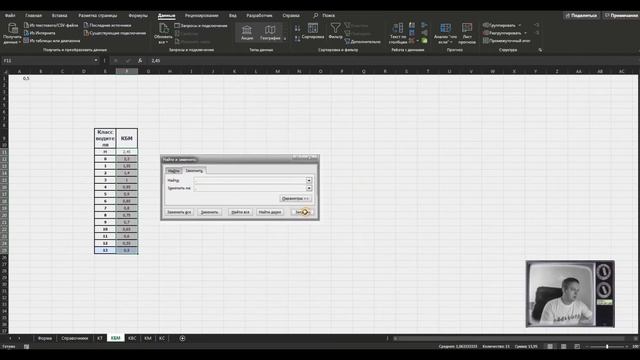Click the Обновить все icon

[163, 33]
